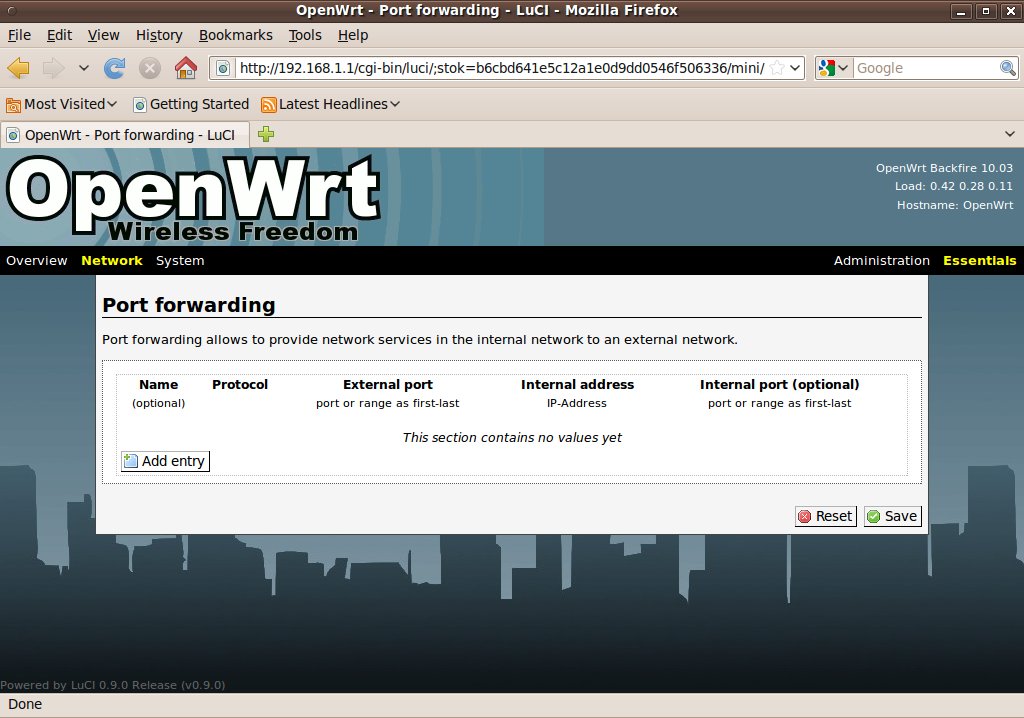Bookmark page with the star icon

(777, 68)
